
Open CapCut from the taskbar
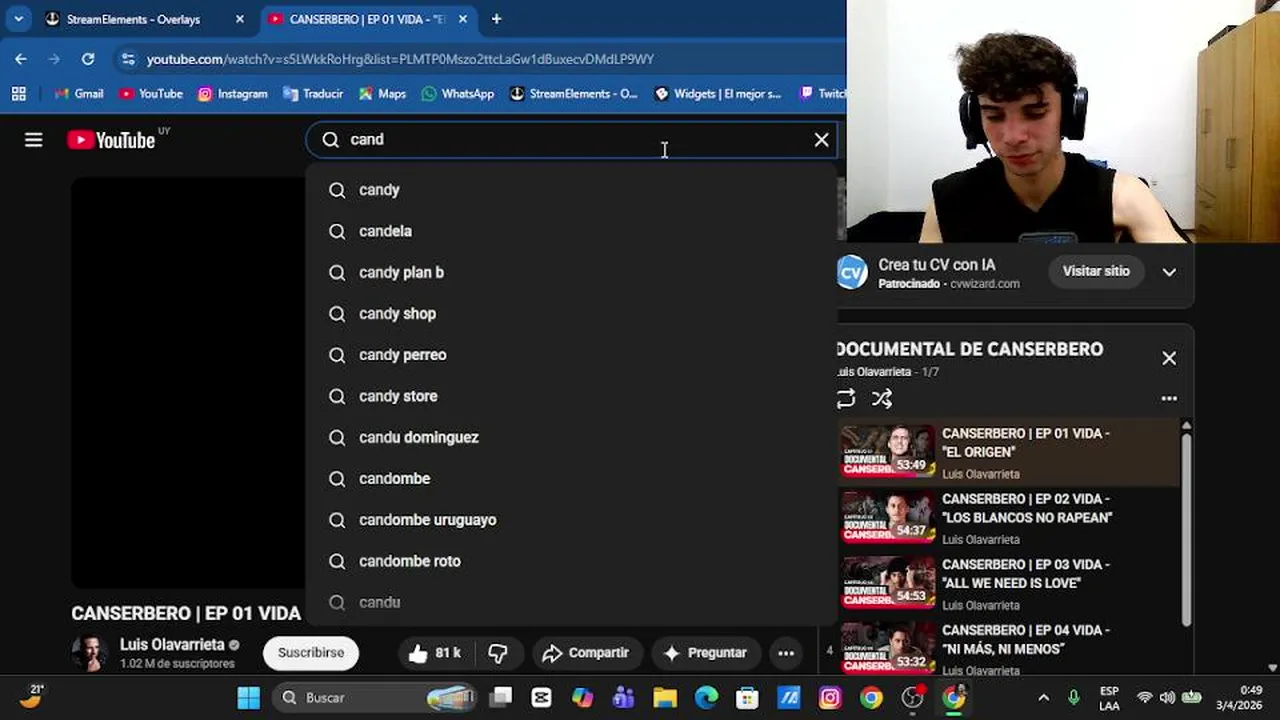tap(541, 698)
